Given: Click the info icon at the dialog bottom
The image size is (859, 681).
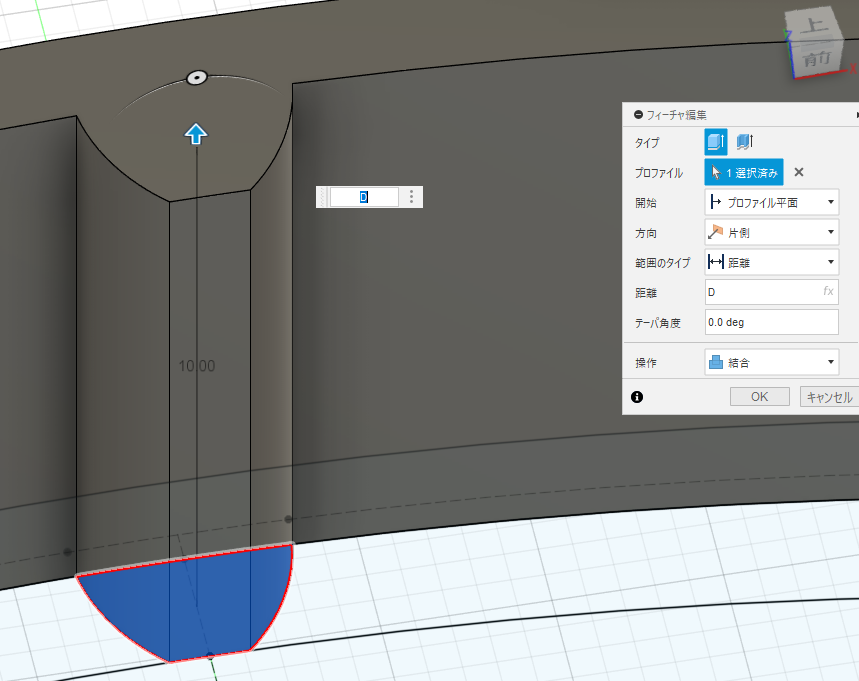Looking at the screenshot, I should pyautogui.click(x=637, y=397).
